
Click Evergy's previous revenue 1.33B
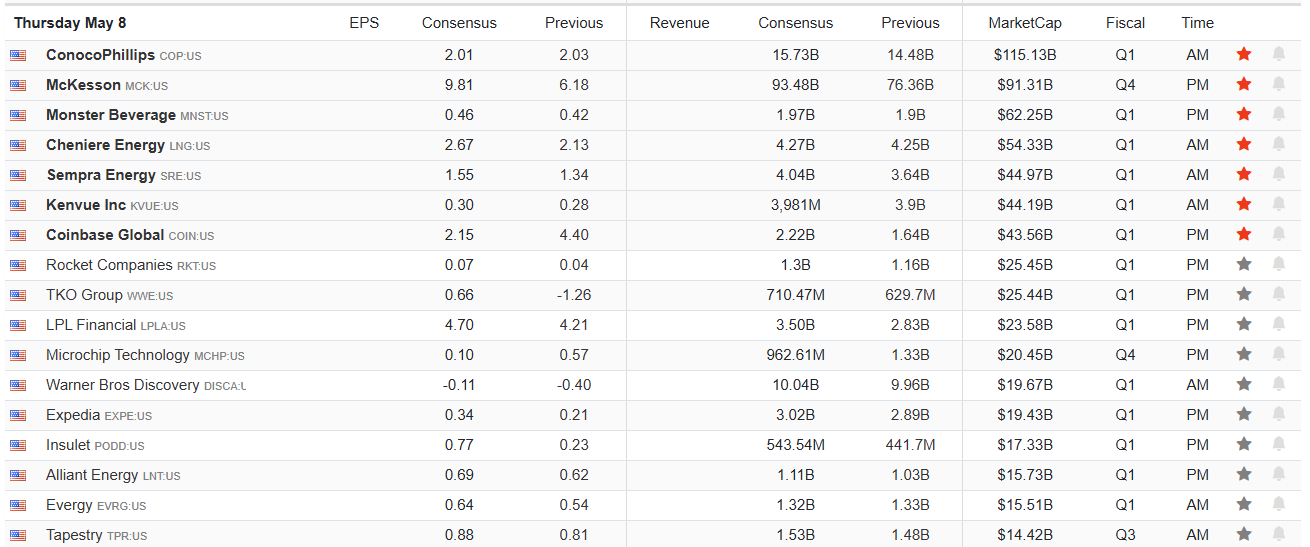coord(910,505)
